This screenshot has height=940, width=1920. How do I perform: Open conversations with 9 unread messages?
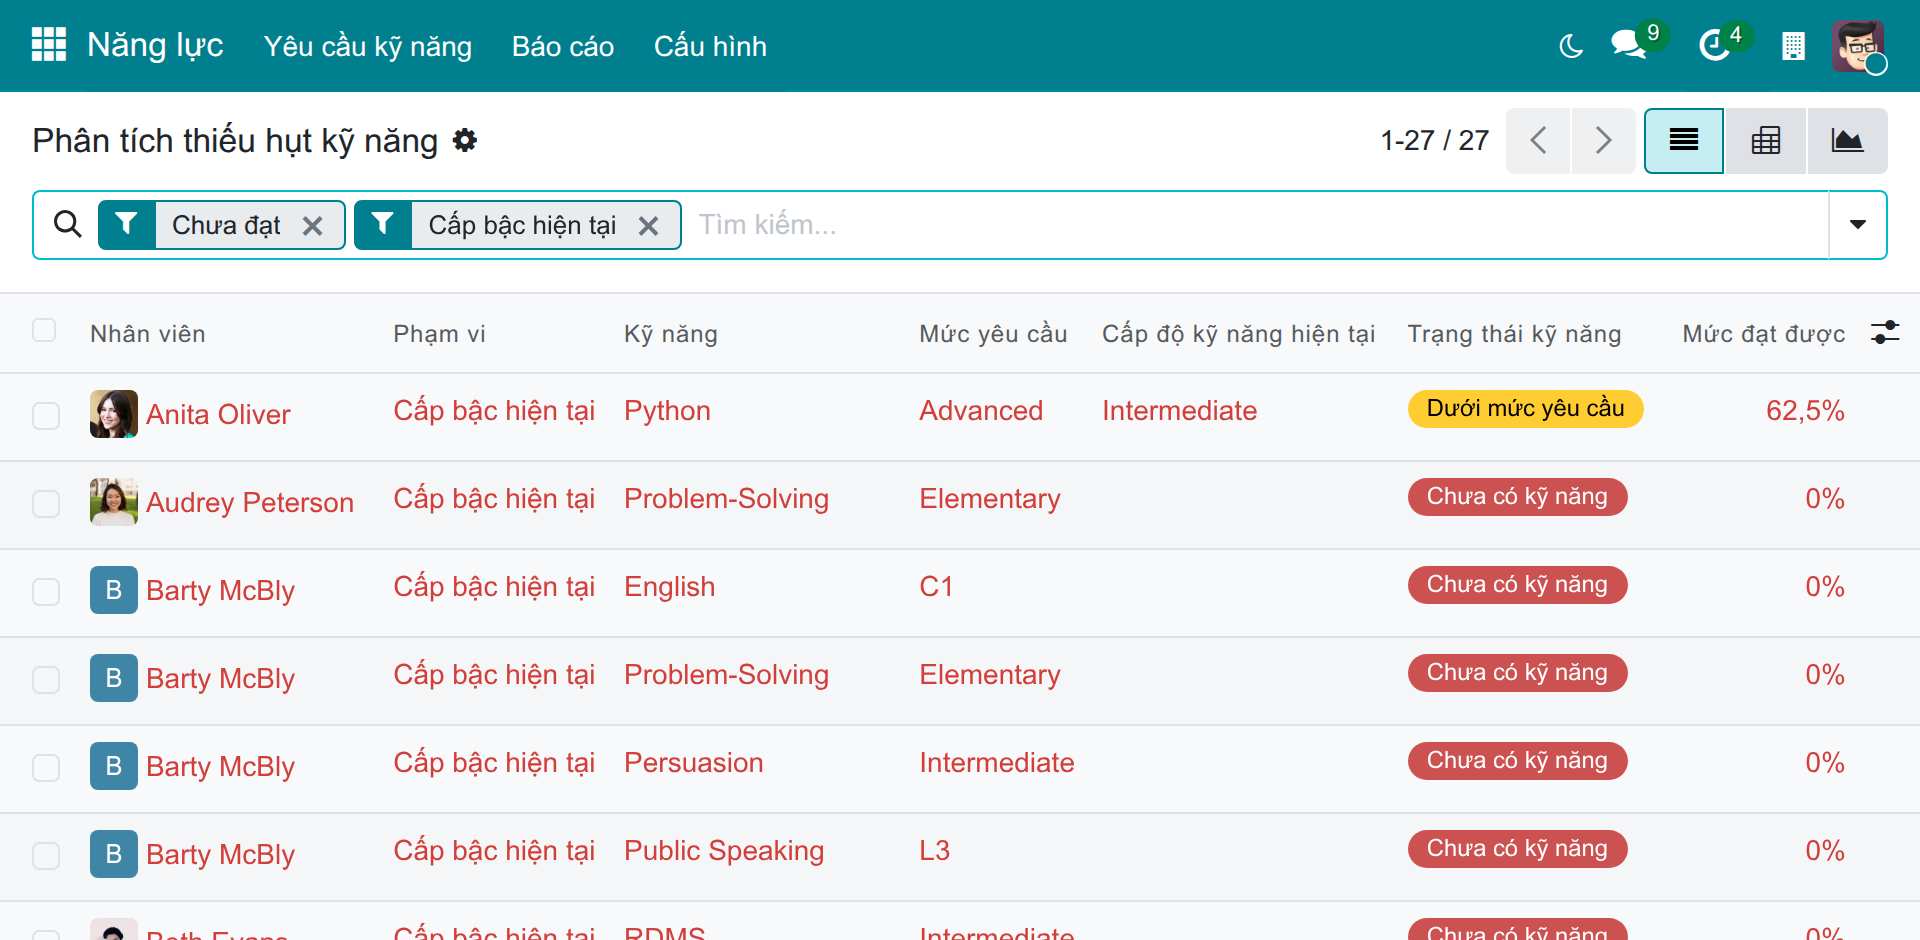point(1629,45)
